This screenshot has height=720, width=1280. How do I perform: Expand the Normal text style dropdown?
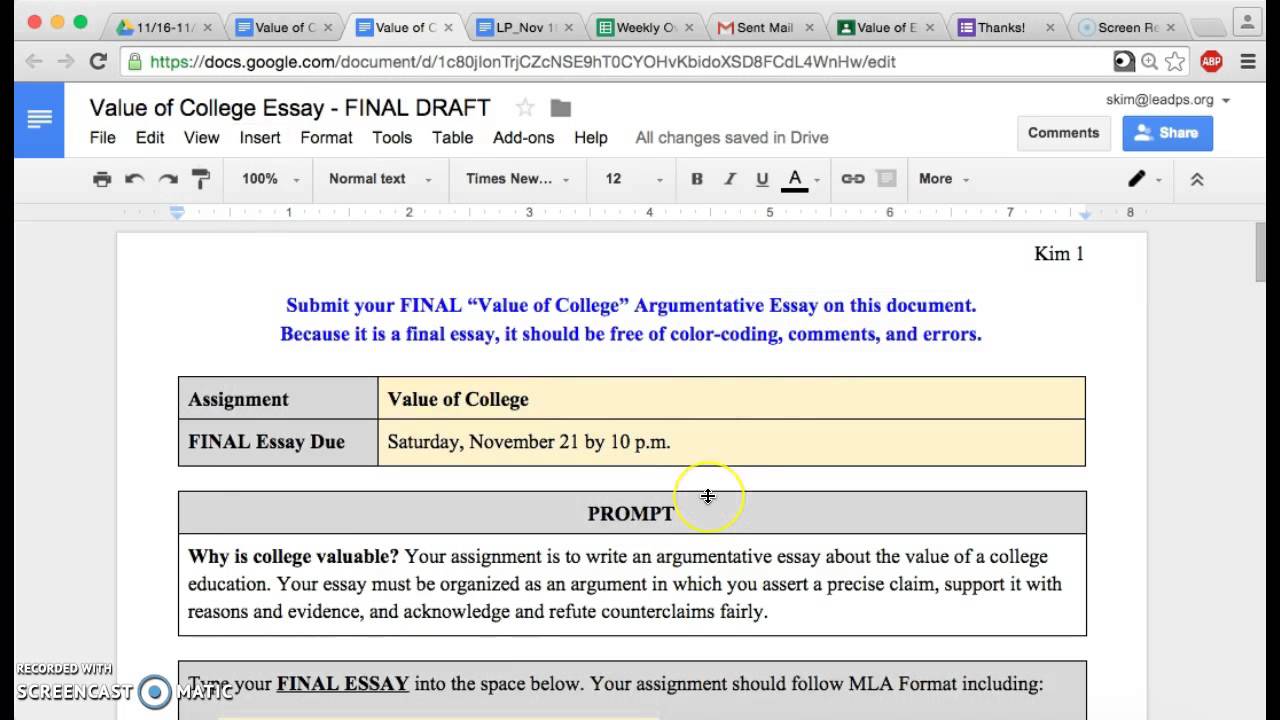coord(380,179)
